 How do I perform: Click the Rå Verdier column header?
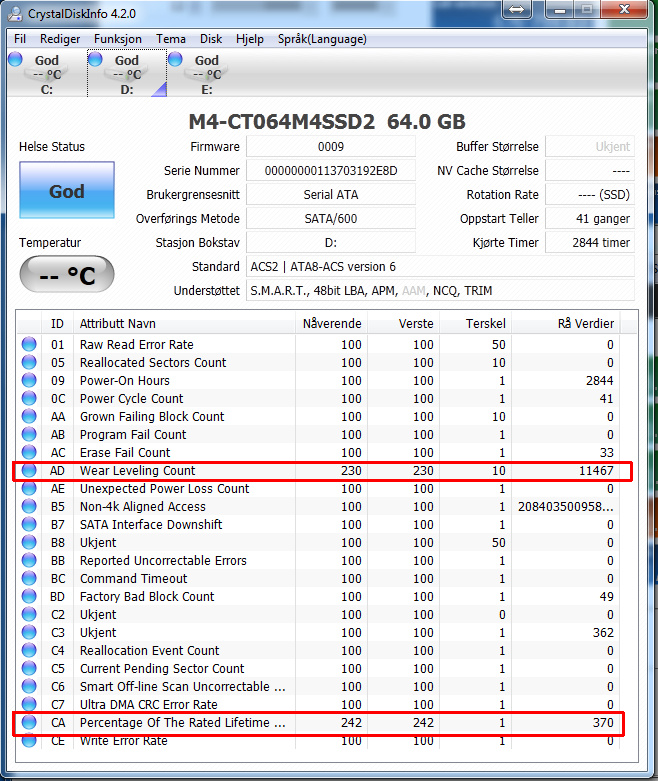pyautogui.click(x=566, y=324)
